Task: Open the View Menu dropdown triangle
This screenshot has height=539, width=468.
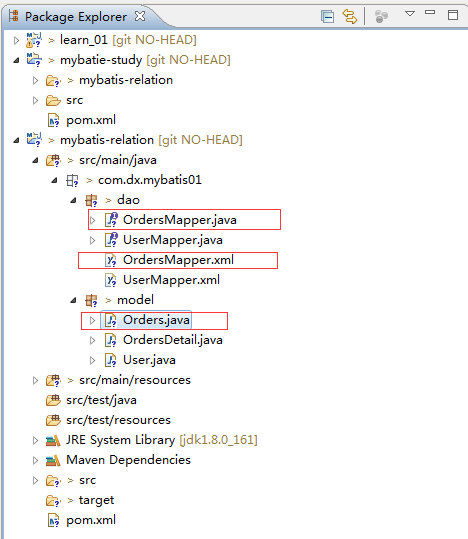Action: coord(410,14)
